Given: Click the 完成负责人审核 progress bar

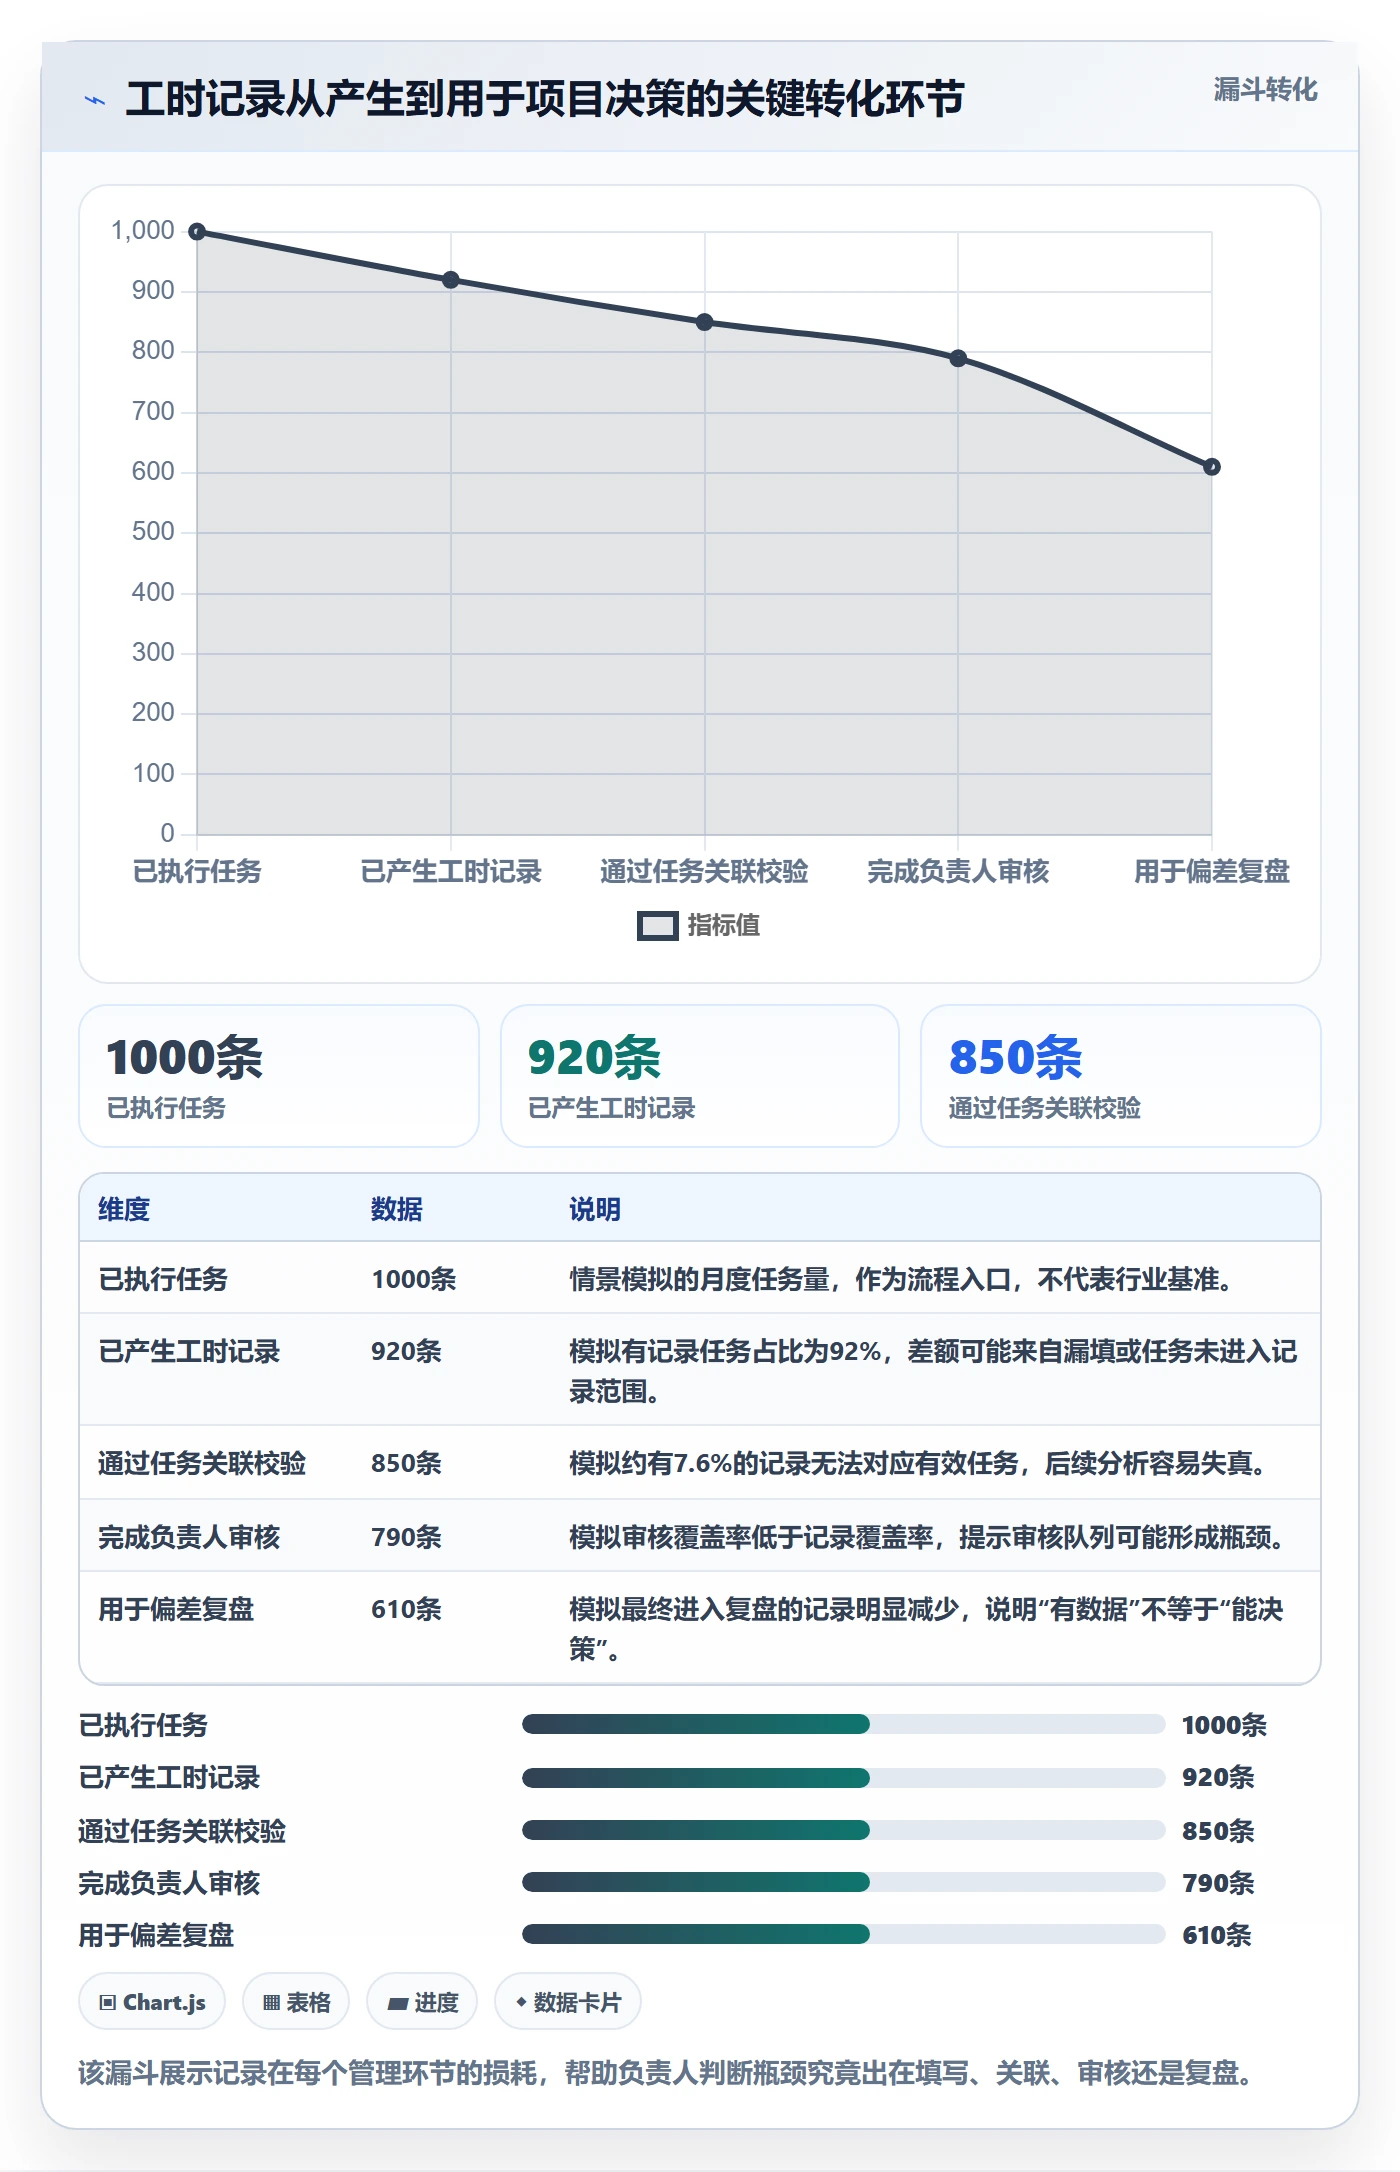Looking at the screenshot, I should coord(843,1882).
